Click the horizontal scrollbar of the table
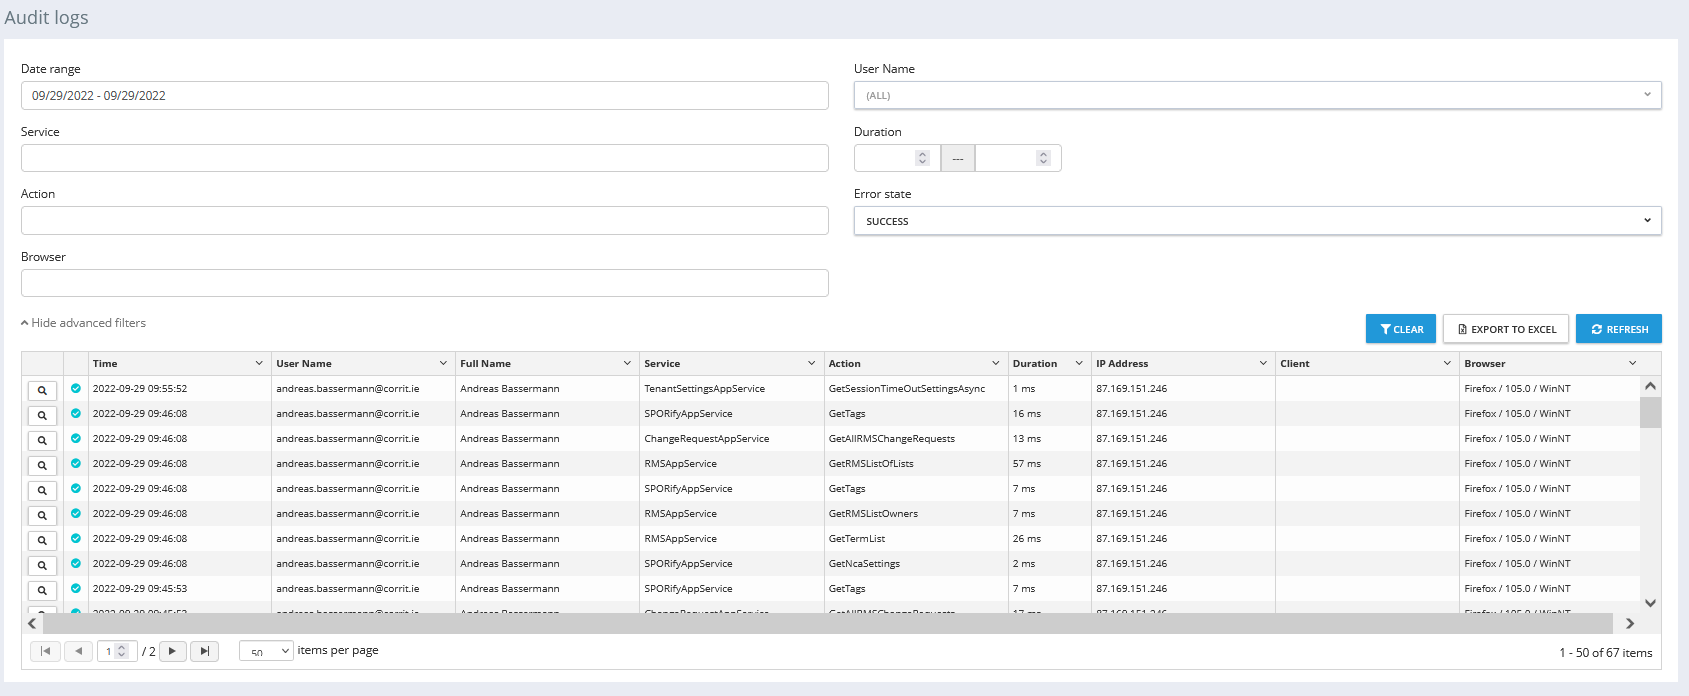 (x=827, y=624)
